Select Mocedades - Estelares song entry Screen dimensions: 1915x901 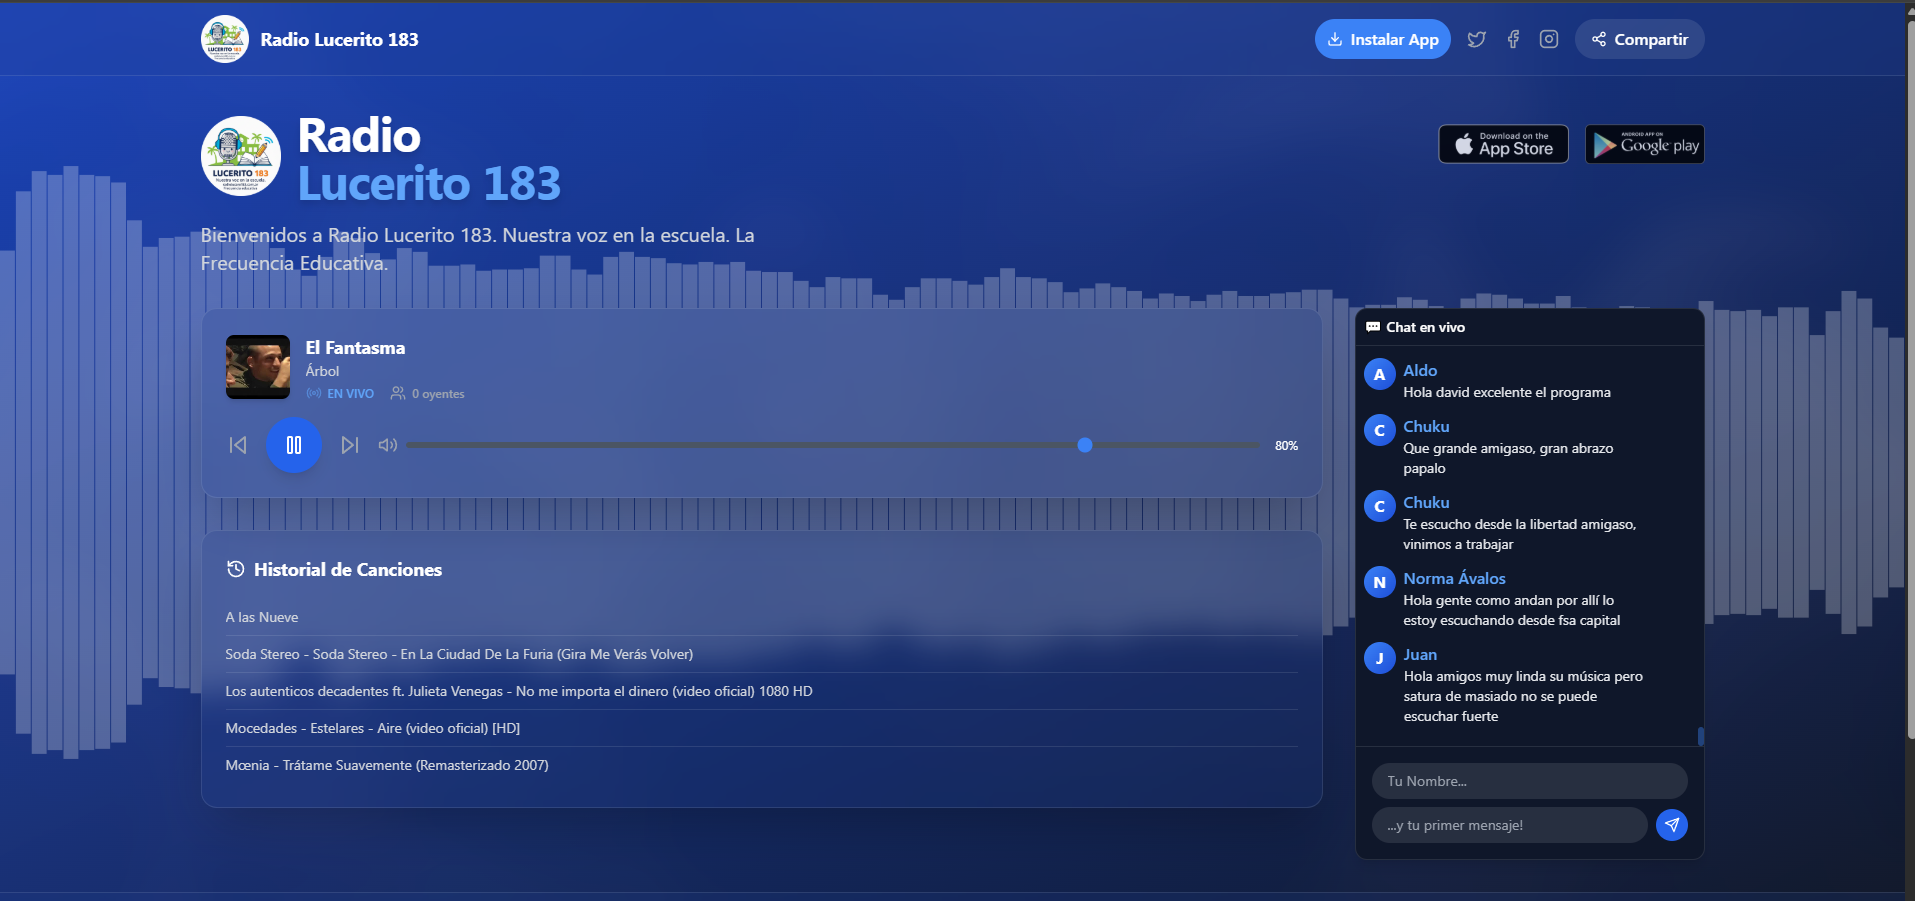373,728
